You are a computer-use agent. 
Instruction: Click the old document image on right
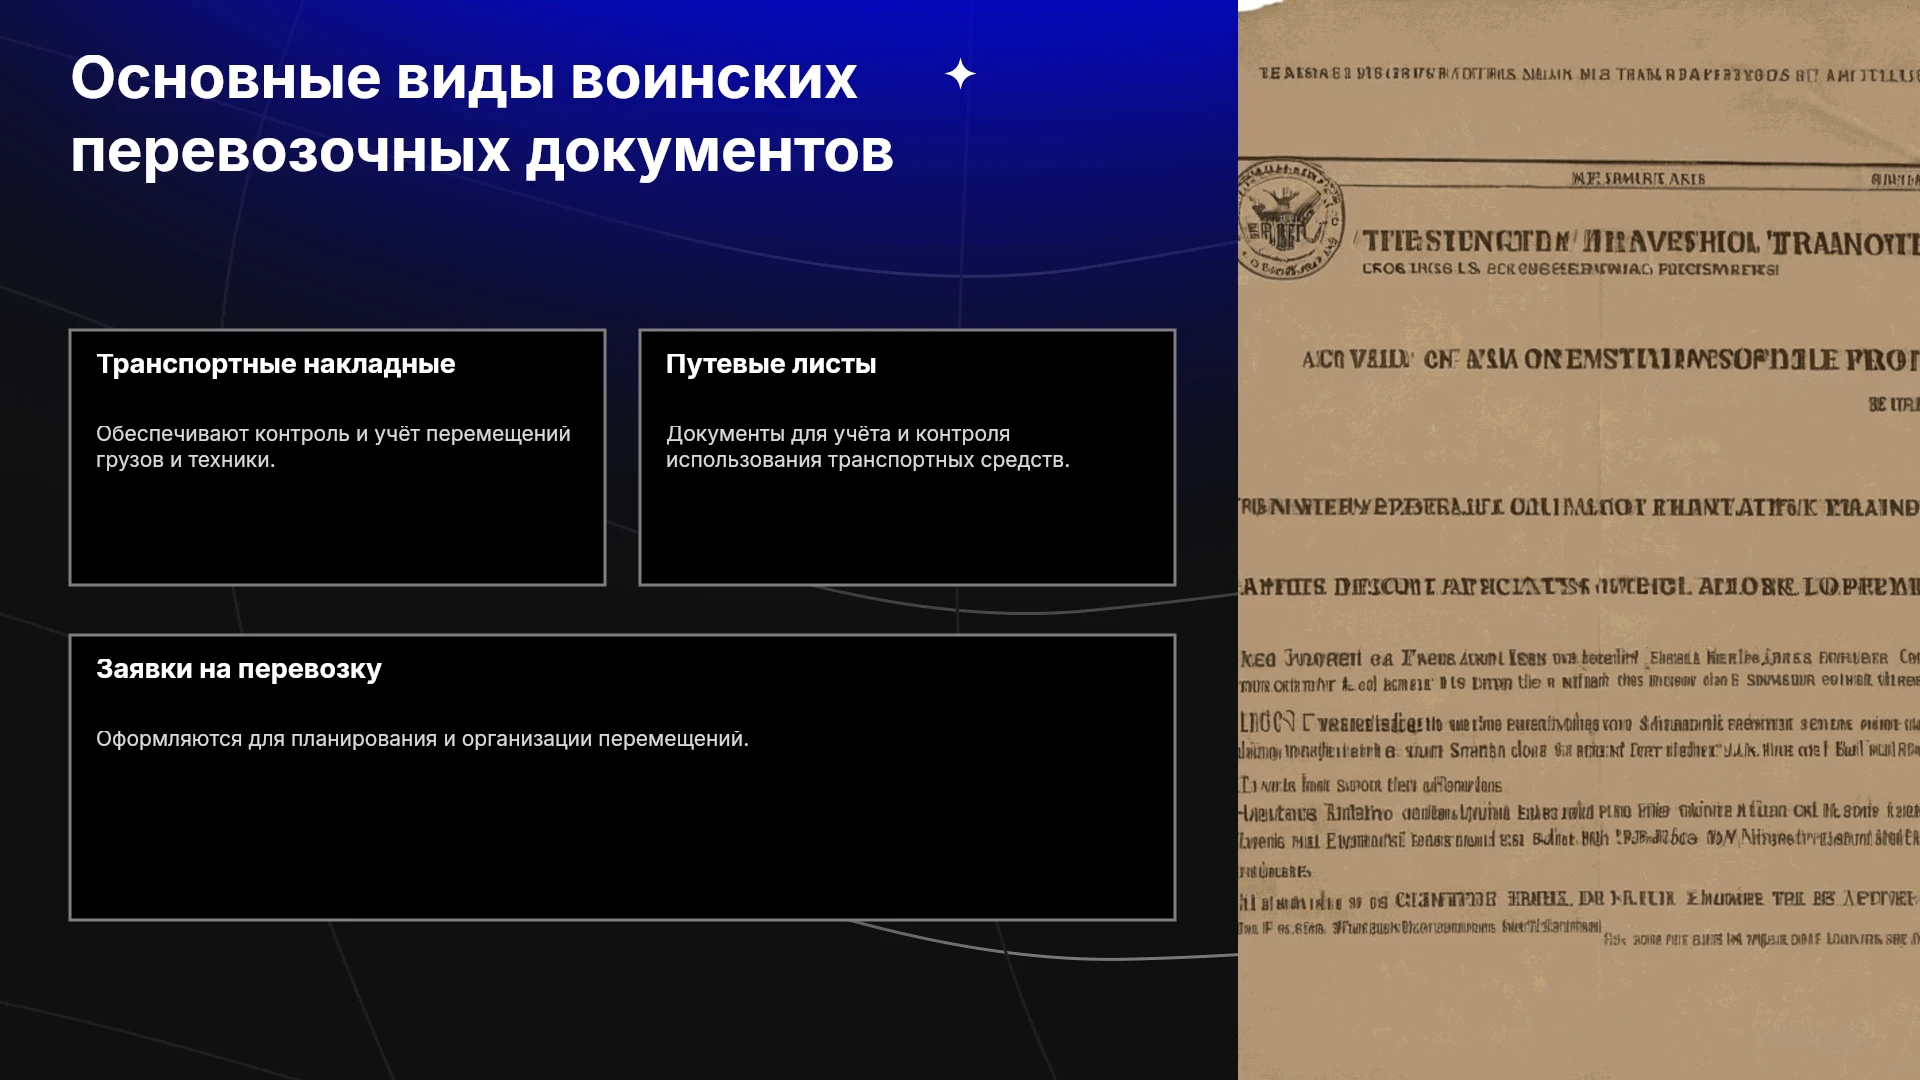[x=1579, y=540]
